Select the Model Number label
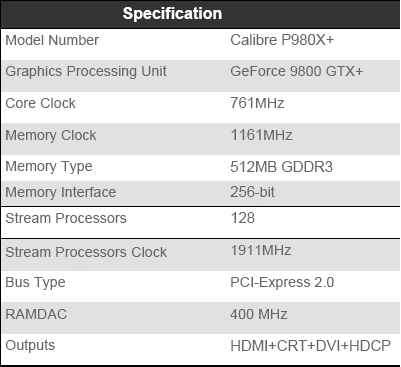This screenshot has height=367, width=401. (52, 40)
